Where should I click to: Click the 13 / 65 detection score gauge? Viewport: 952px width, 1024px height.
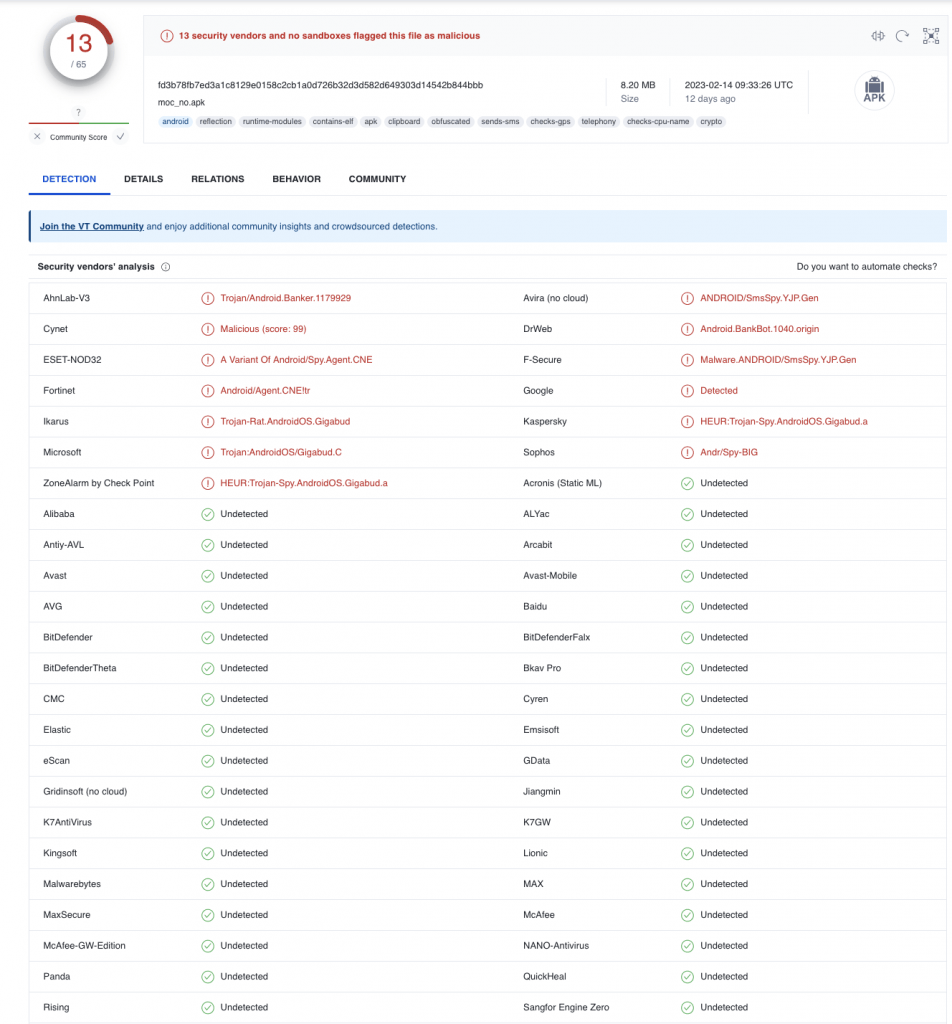click(79, 52)
